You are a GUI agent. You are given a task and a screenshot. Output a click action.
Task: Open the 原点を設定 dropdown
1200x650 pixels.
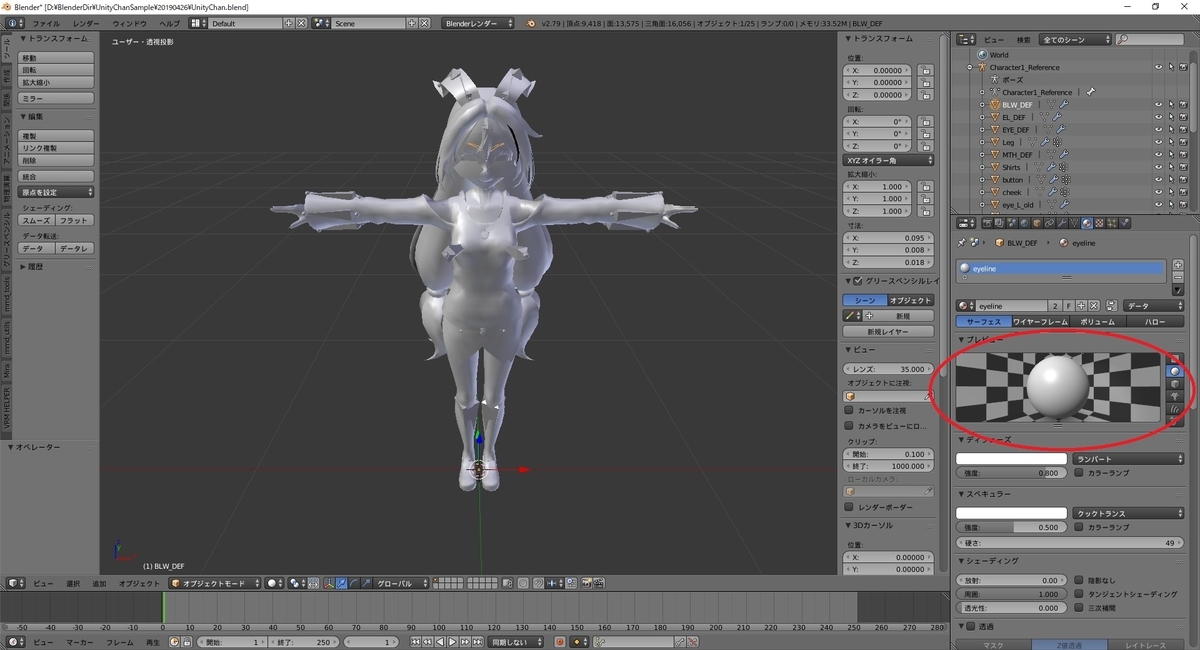point(57,192)
